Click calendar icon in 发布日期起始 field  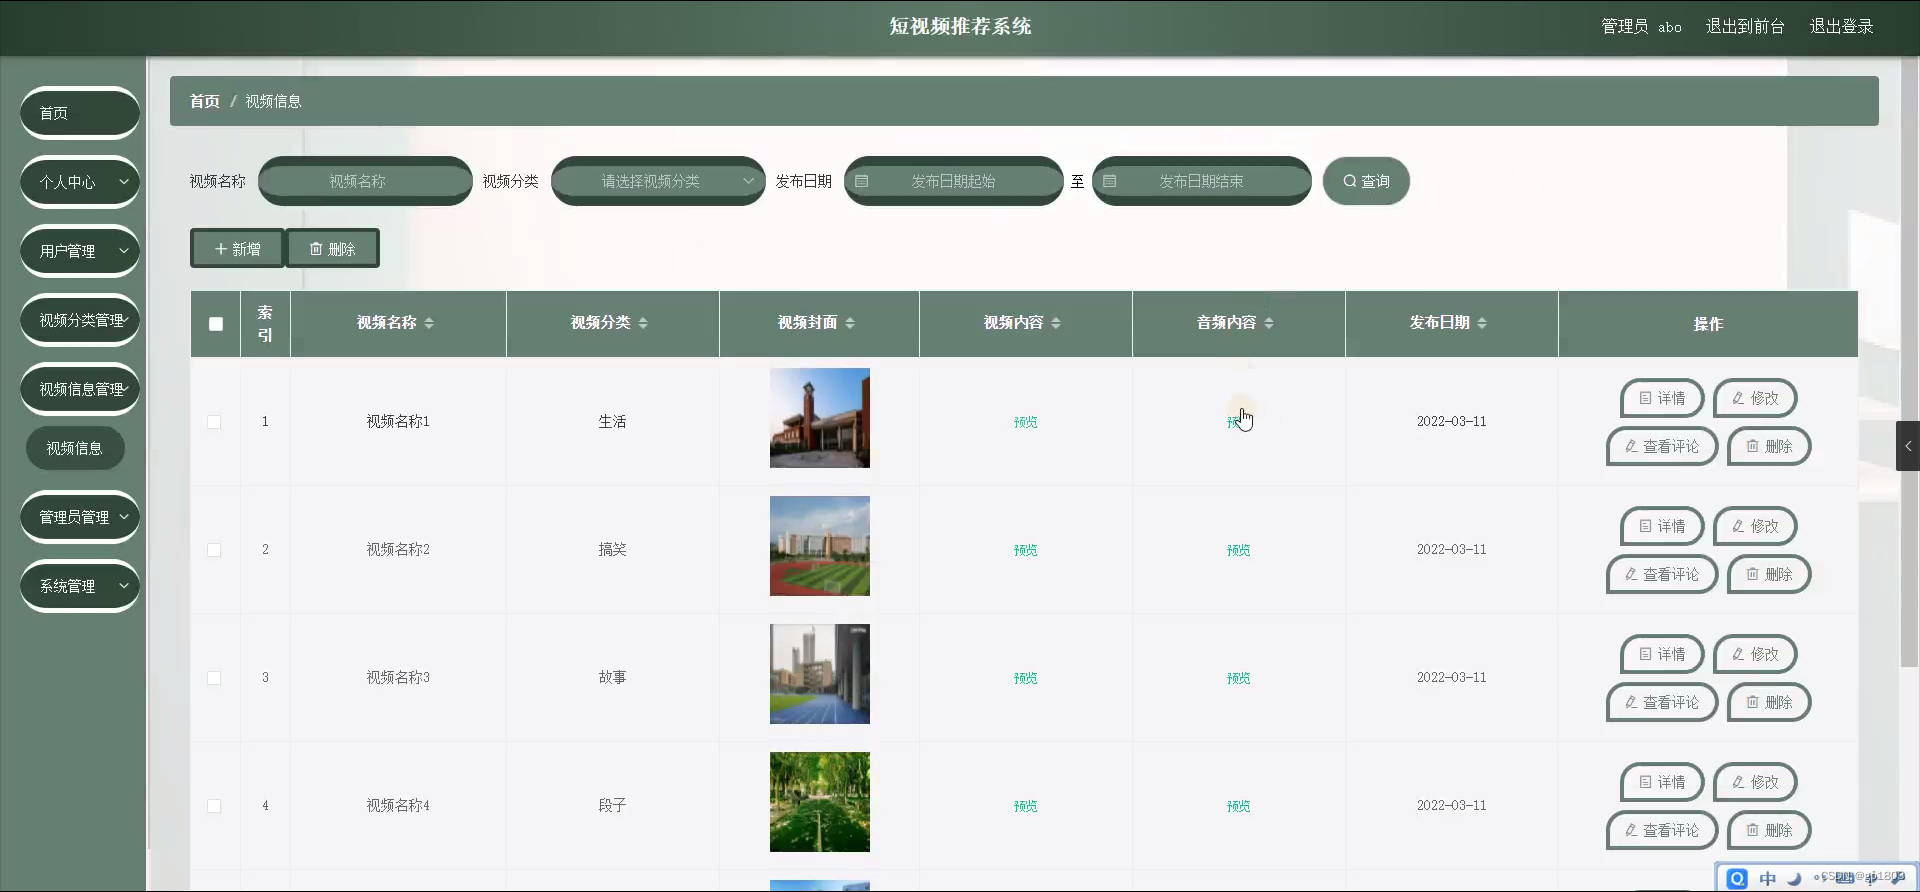tap(862, 181)
